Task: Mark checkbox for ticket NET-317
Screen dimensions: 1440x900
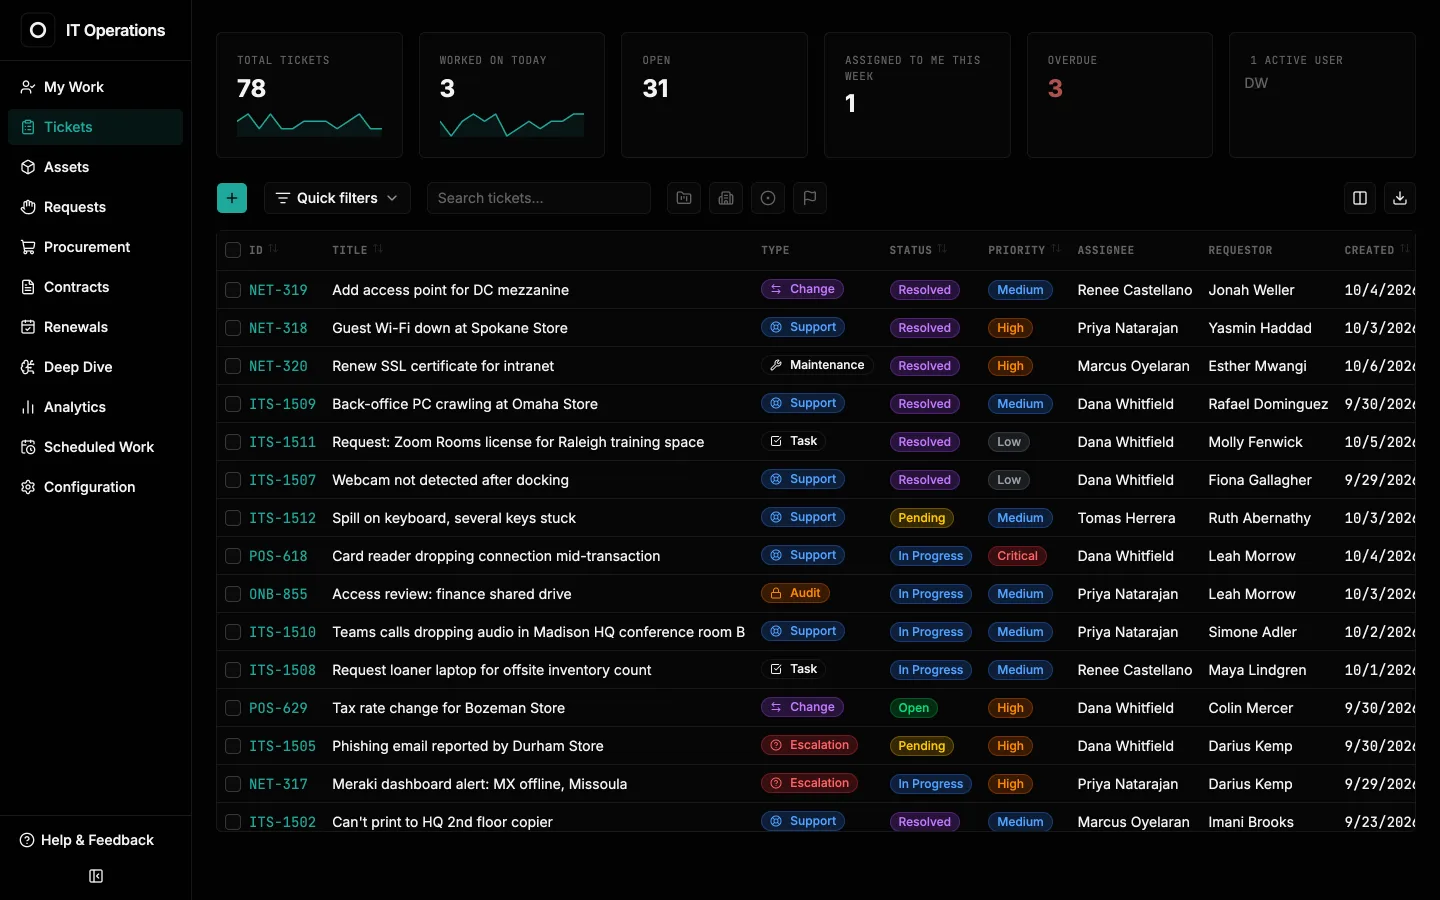Action: 233,784
